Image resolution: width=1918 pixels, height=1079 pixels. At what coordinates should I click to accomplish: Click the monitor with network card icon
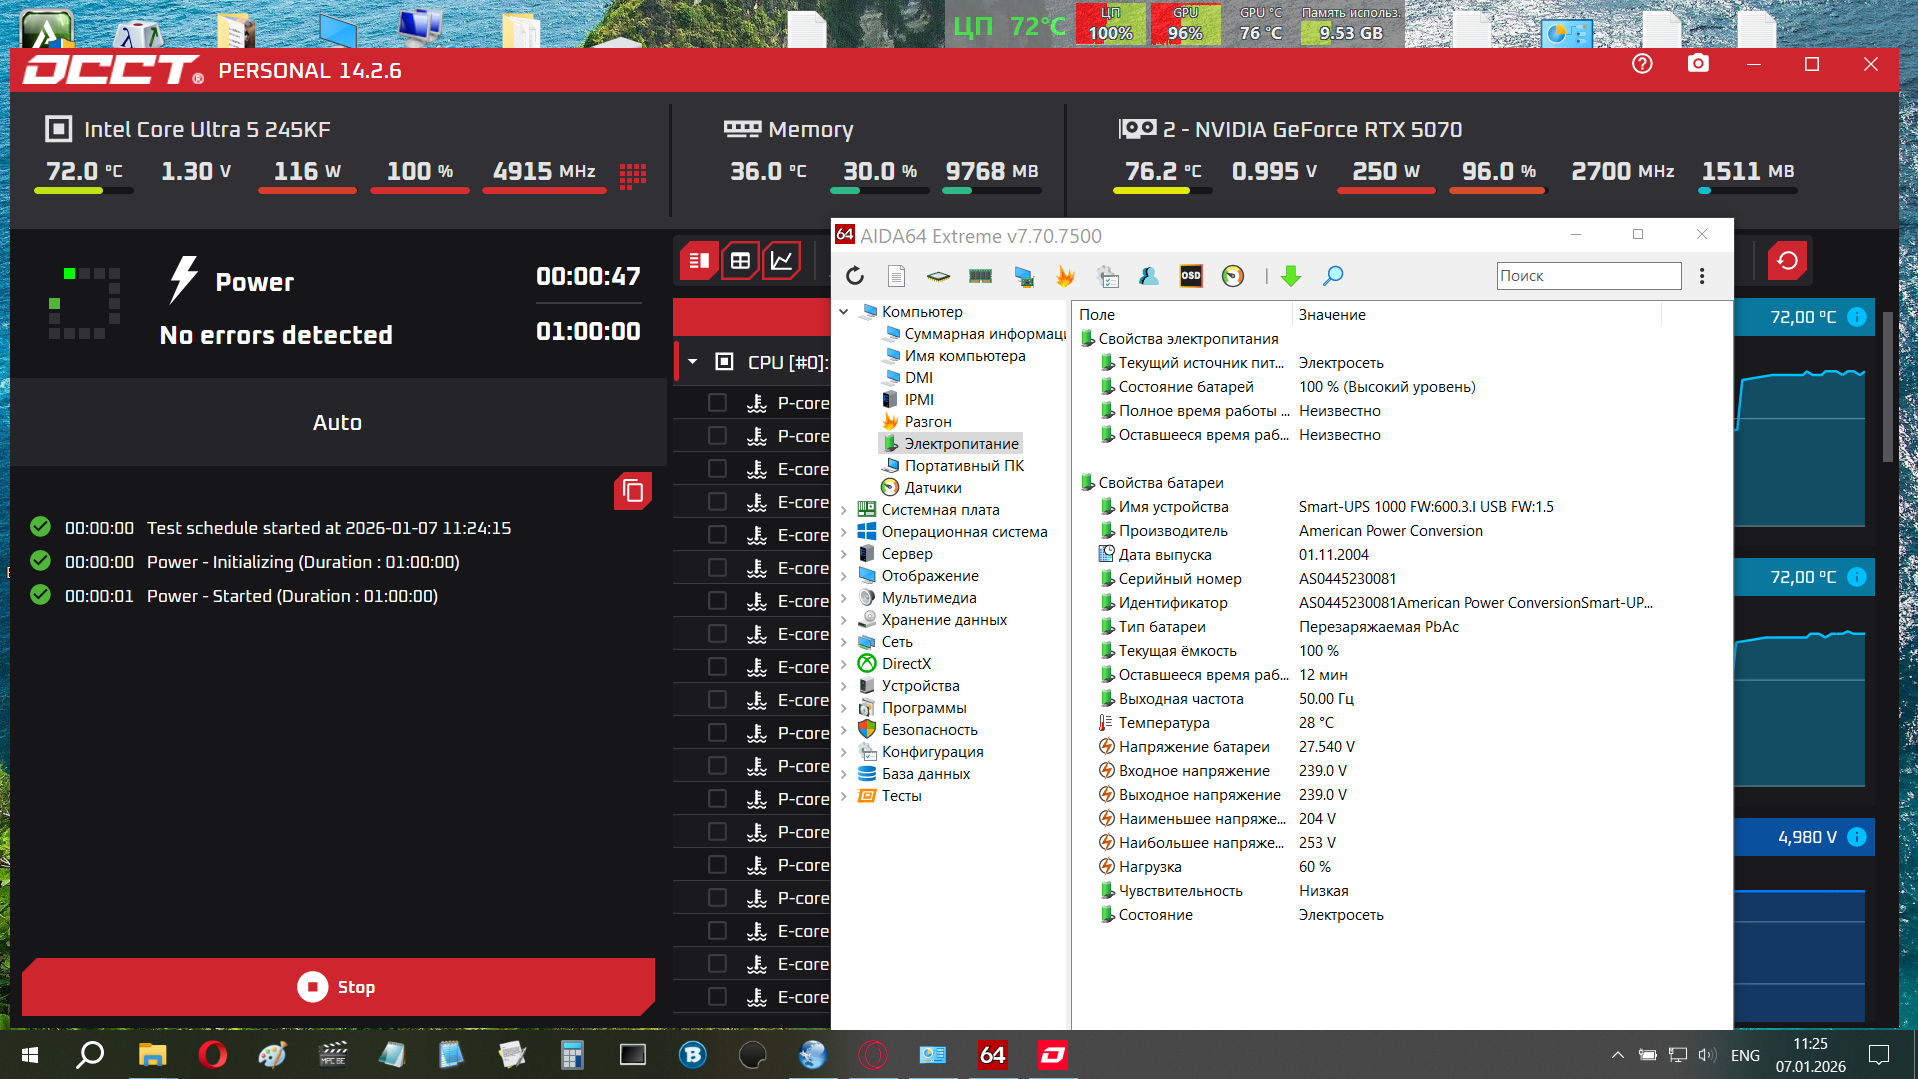1024,276
